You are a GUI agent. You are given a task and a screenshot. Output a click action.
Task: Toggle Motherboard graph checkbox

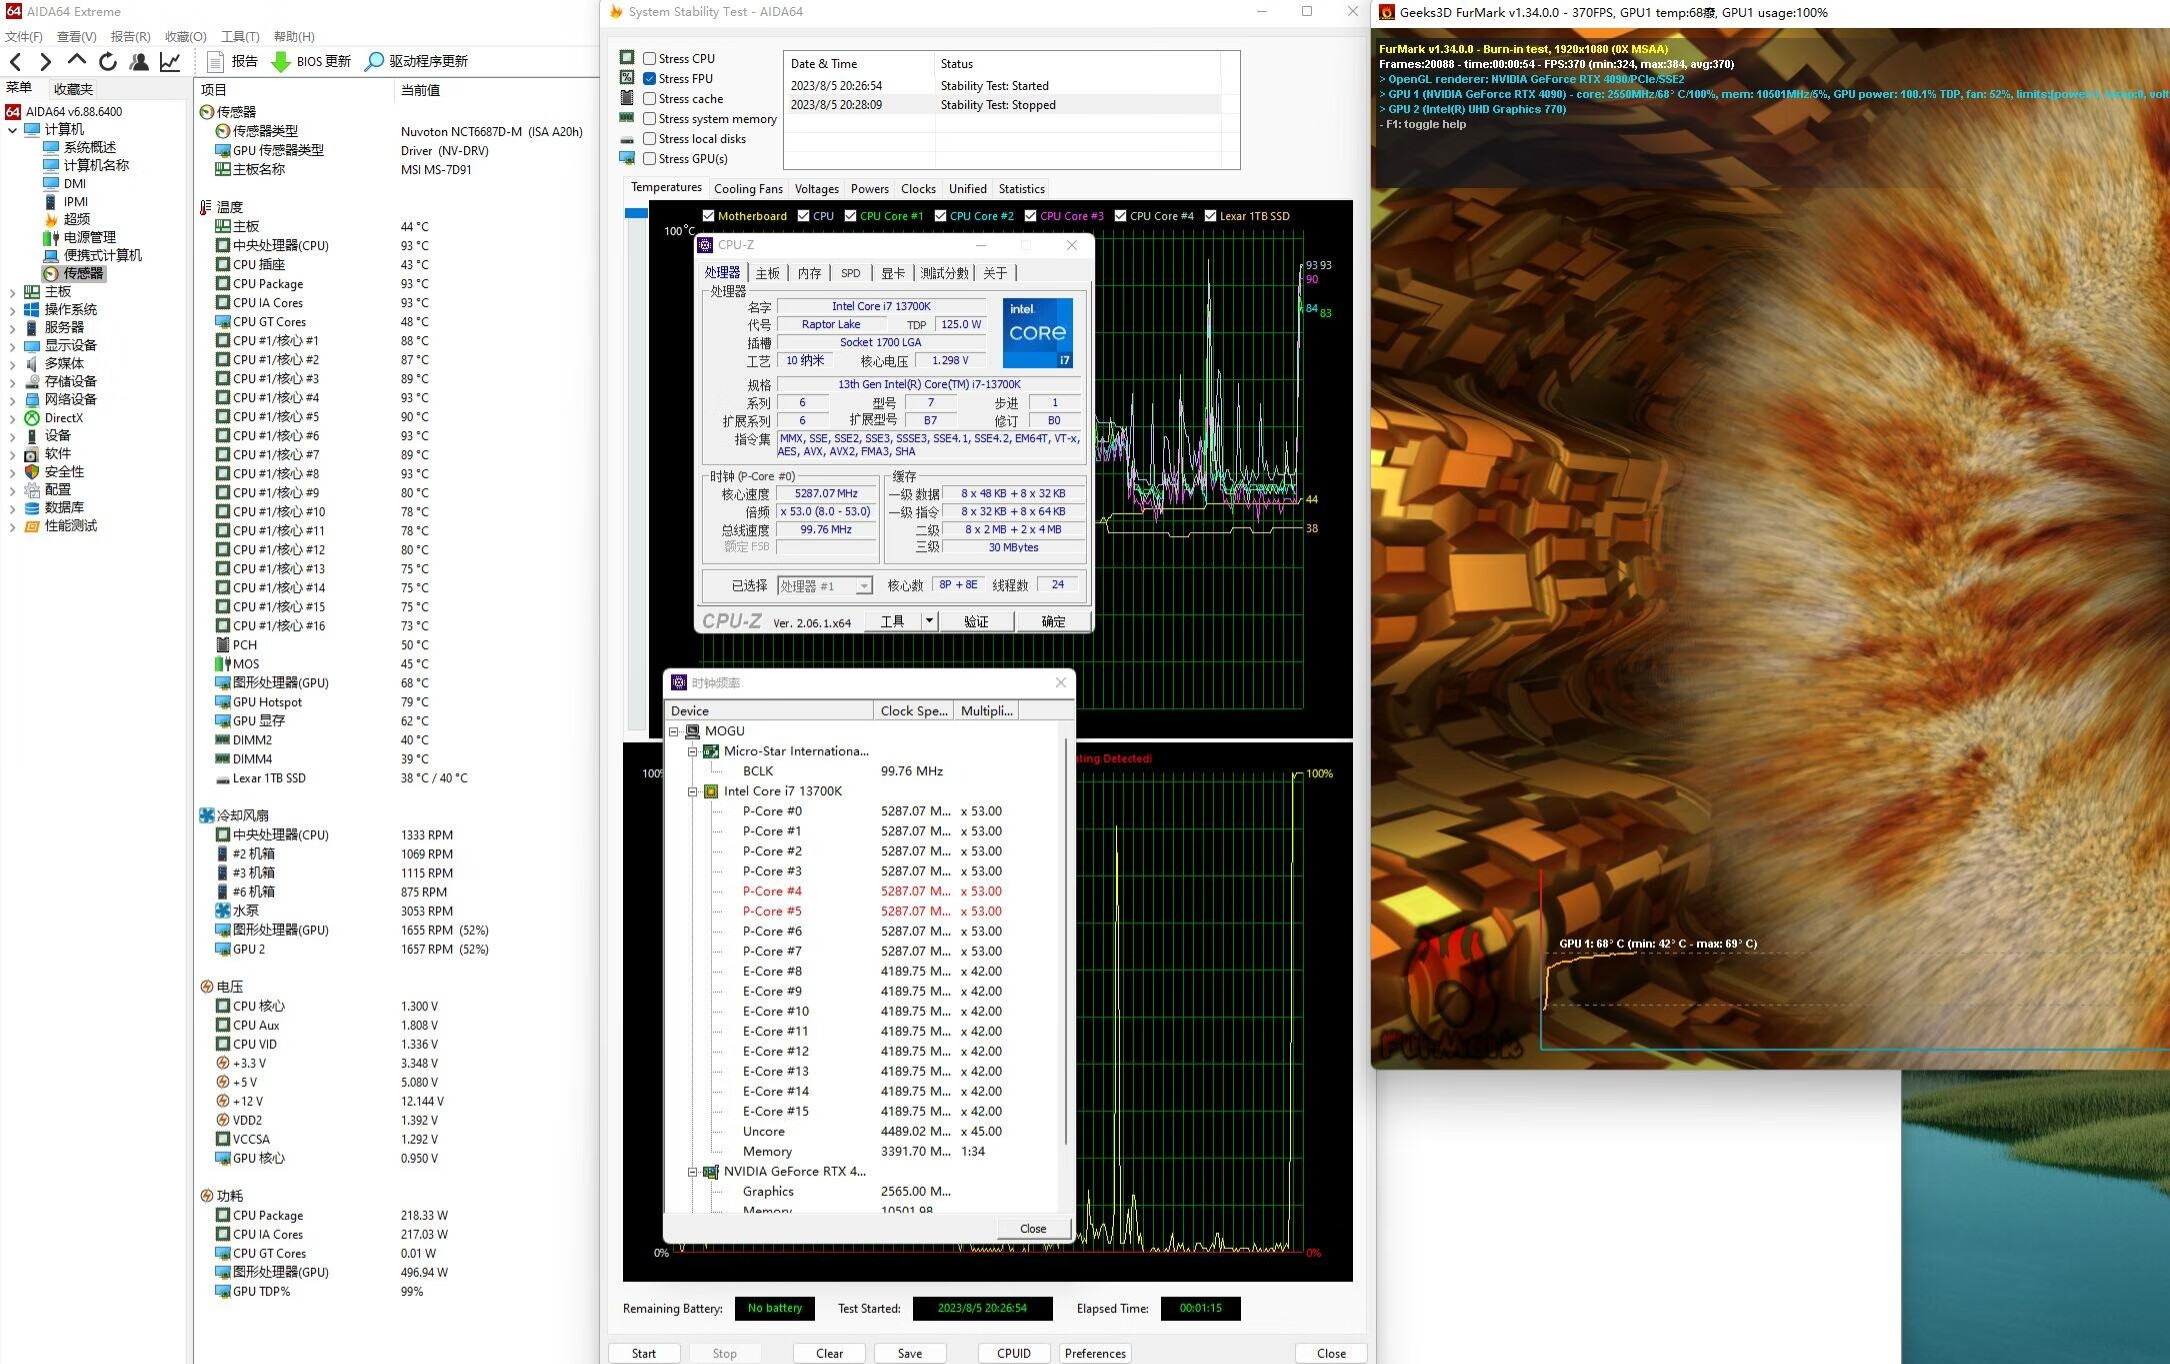pyautogui.click(x=708, y=216)
